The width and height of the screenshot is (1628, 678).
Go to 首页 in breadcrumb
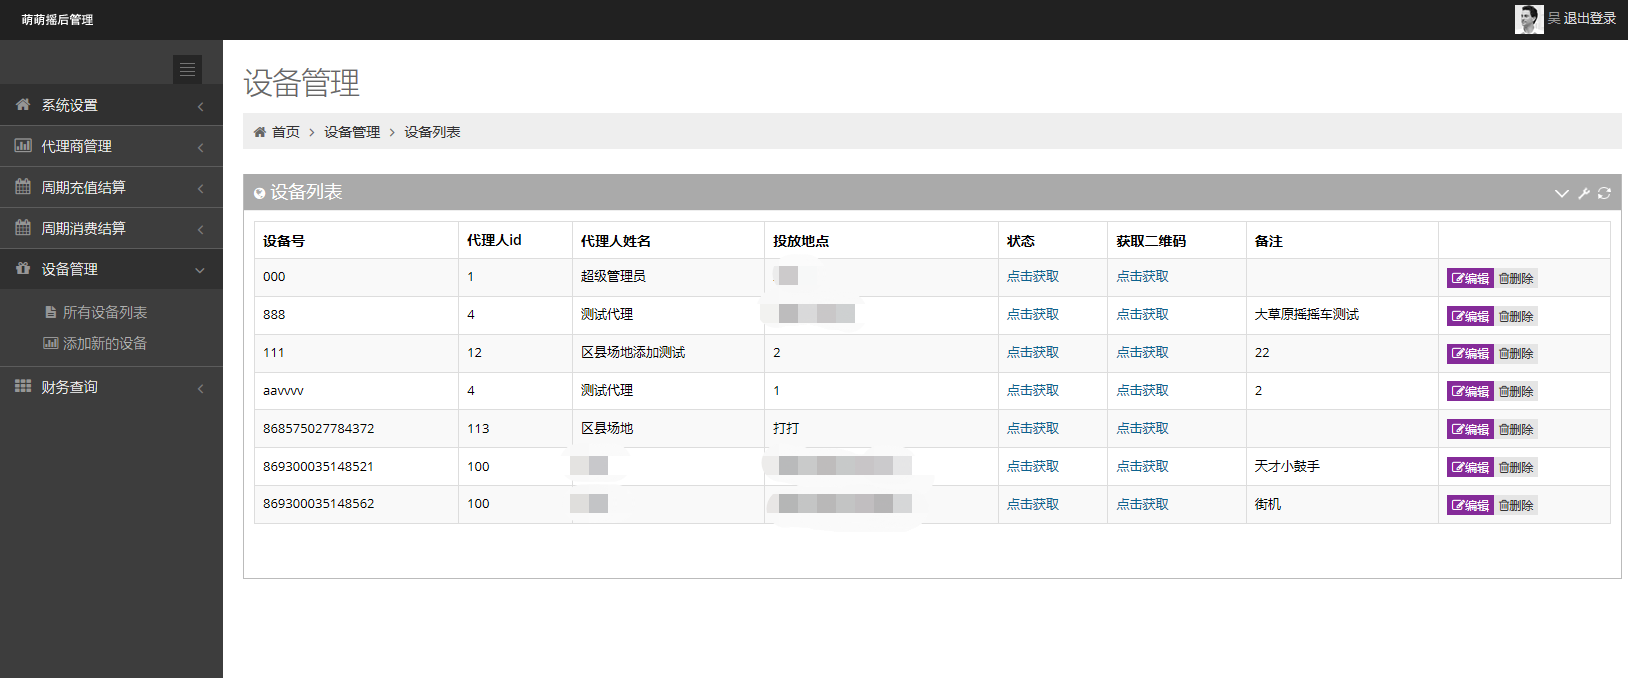pos(286,132)
